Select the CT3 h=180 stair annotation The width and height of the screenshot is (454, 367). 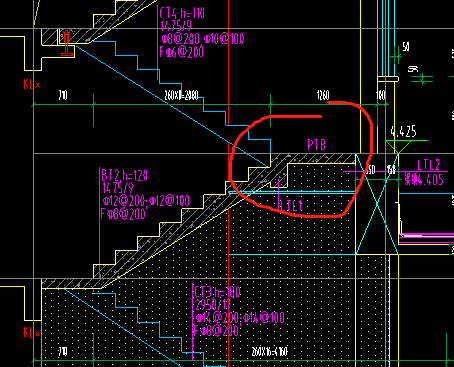click(217, 292)
